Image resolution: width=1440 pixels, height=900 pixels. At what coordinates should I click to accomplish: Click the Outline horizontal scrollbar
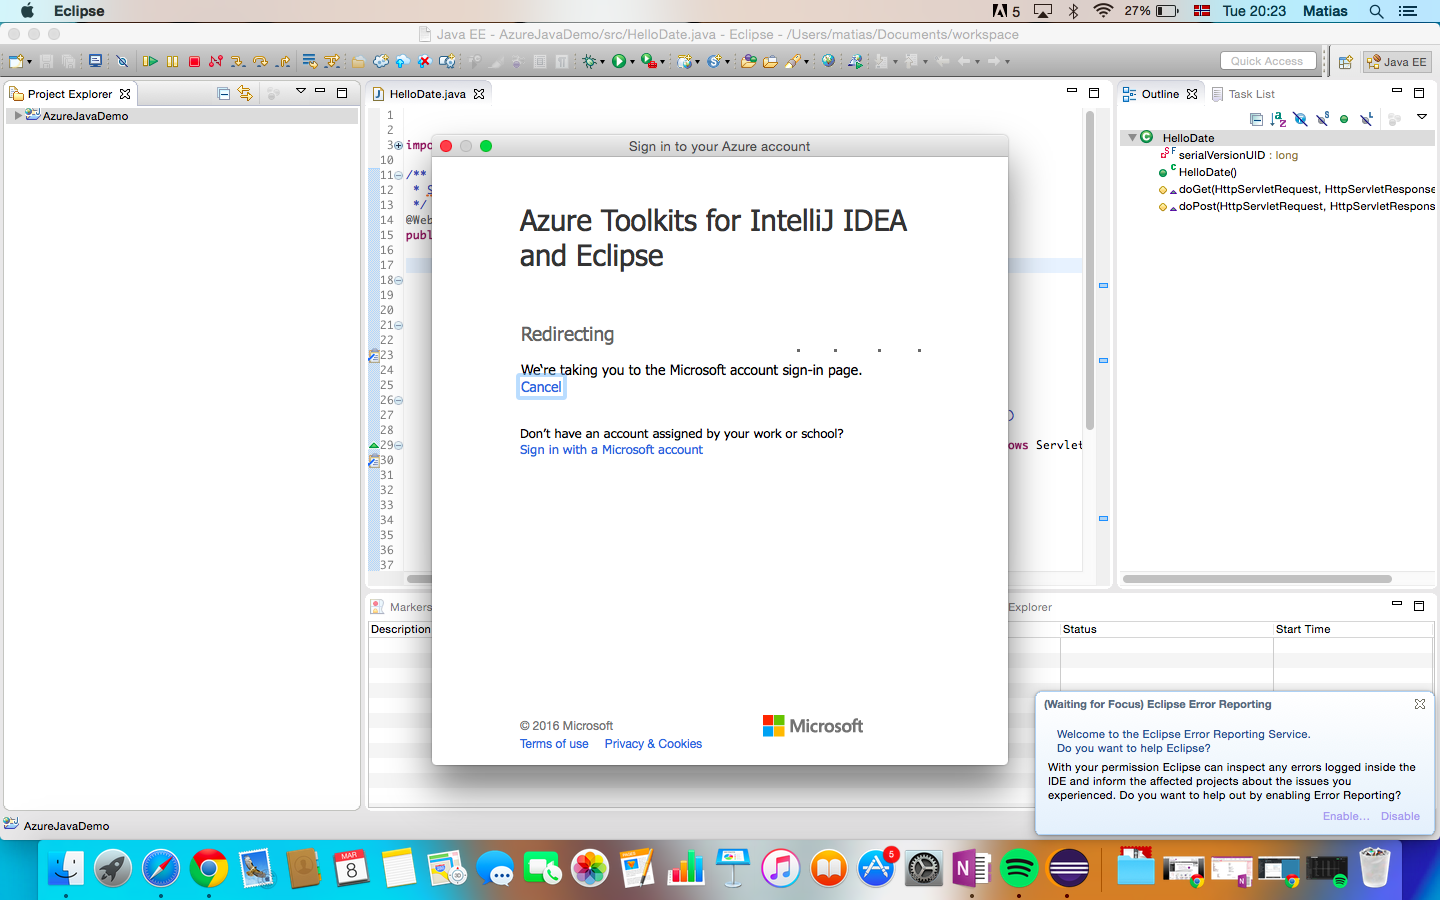pyautogui.click(x=1257, y=579)
